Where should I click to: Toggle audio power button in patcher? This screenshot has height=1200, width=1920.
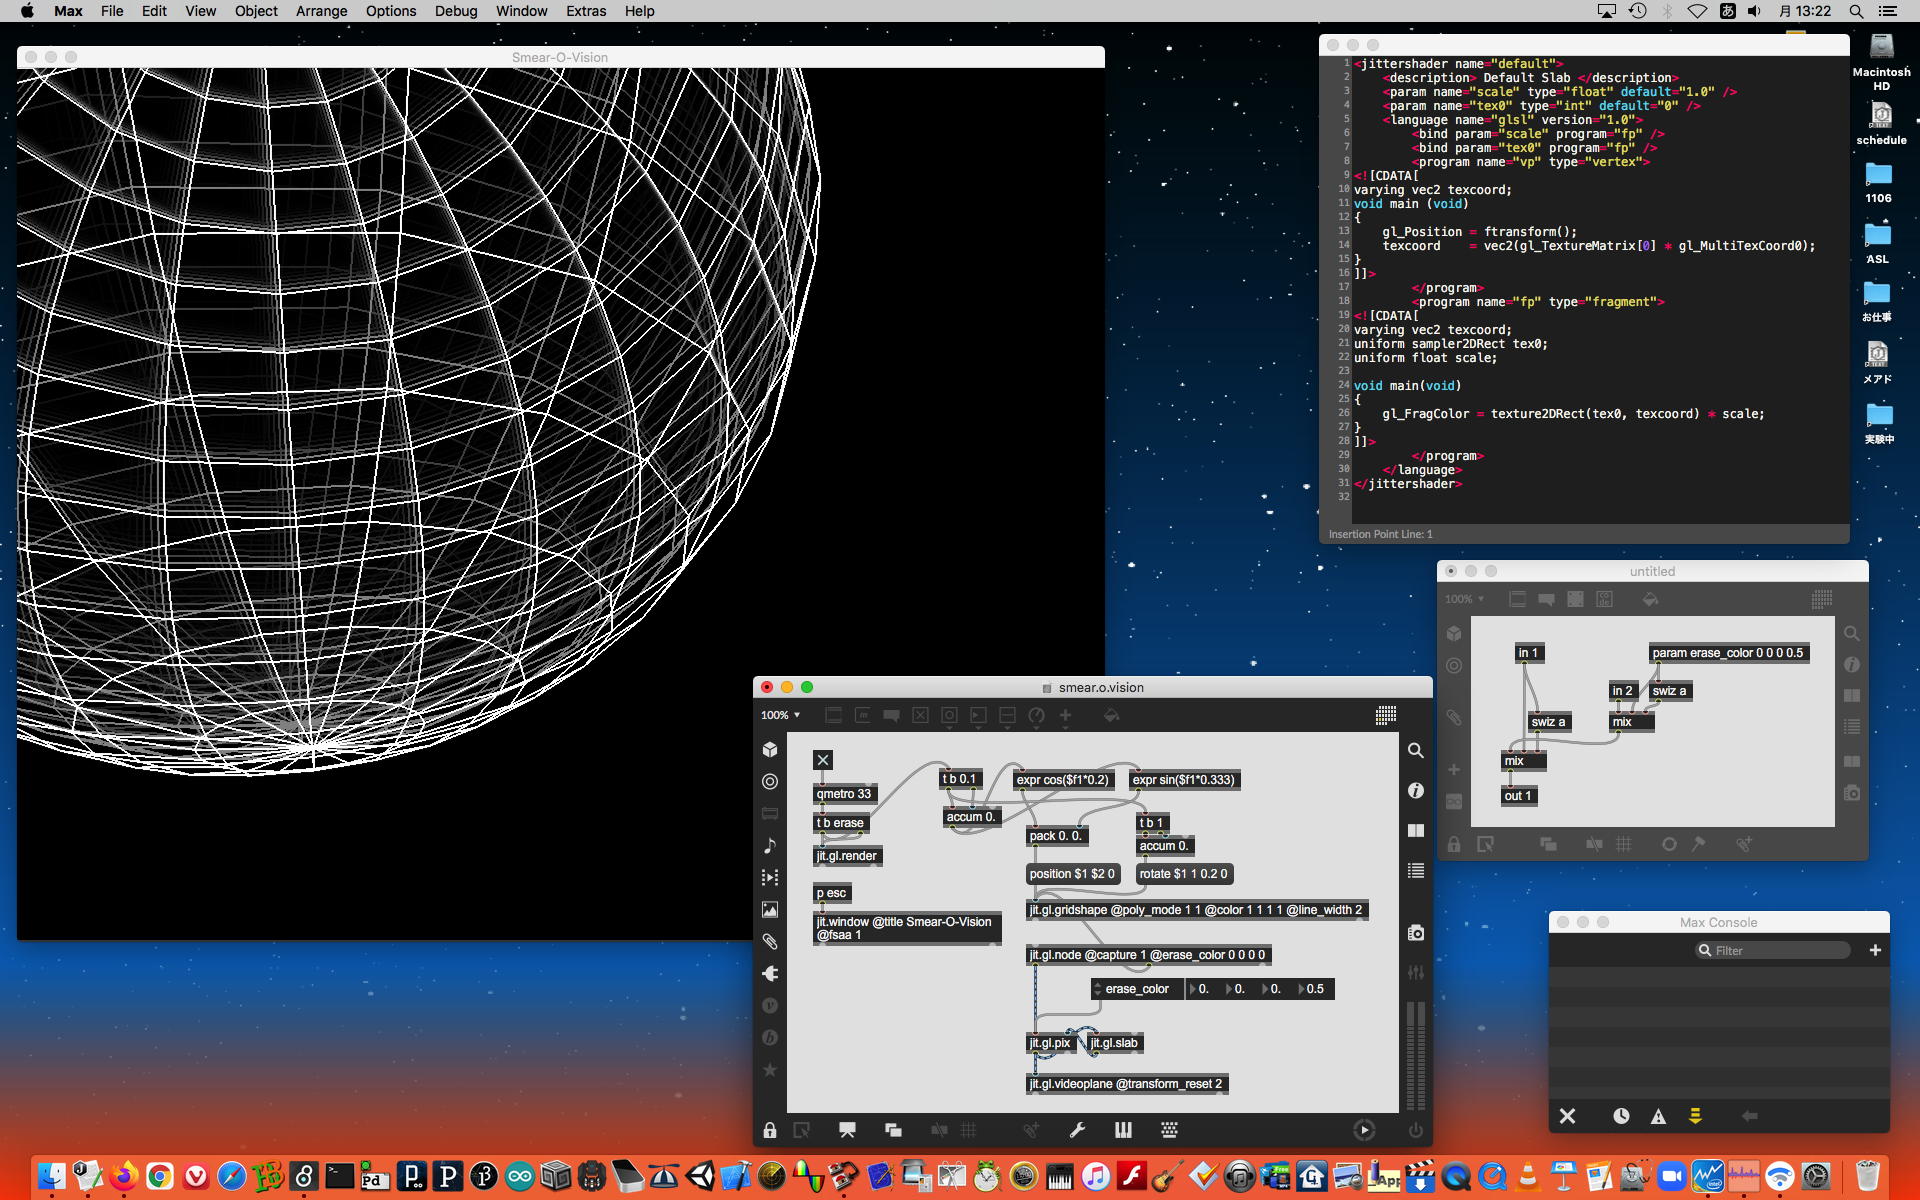(1415, 1130)
